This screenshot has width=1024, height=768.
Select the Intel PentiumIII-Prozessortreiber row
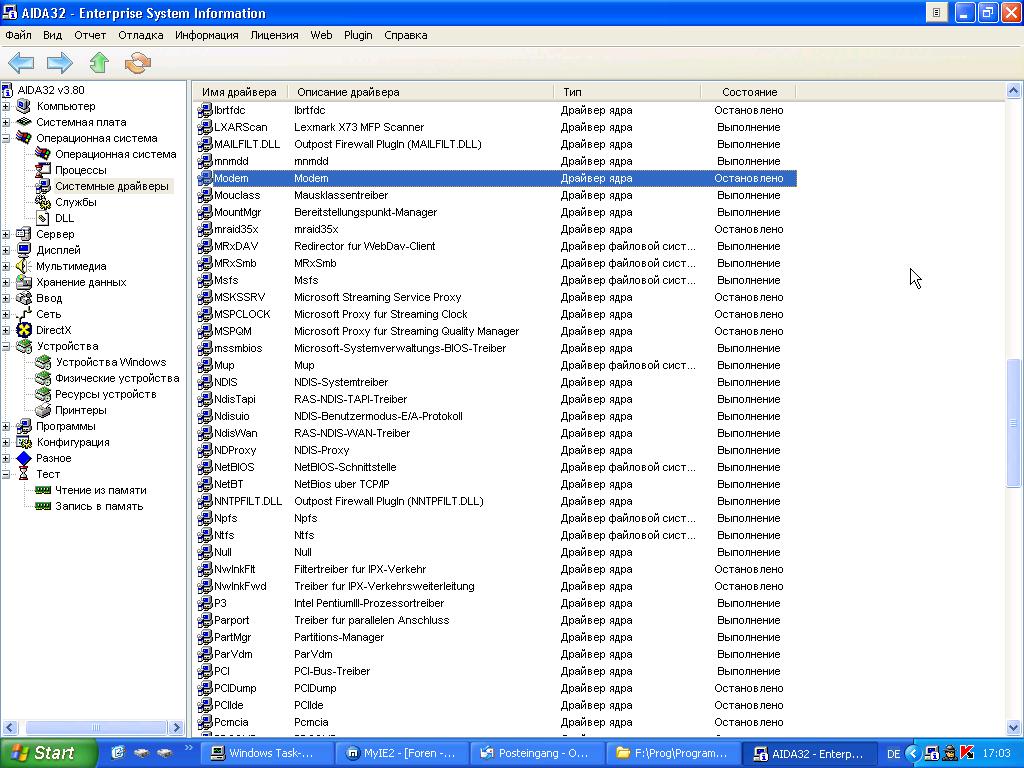[x=496, y=603]
